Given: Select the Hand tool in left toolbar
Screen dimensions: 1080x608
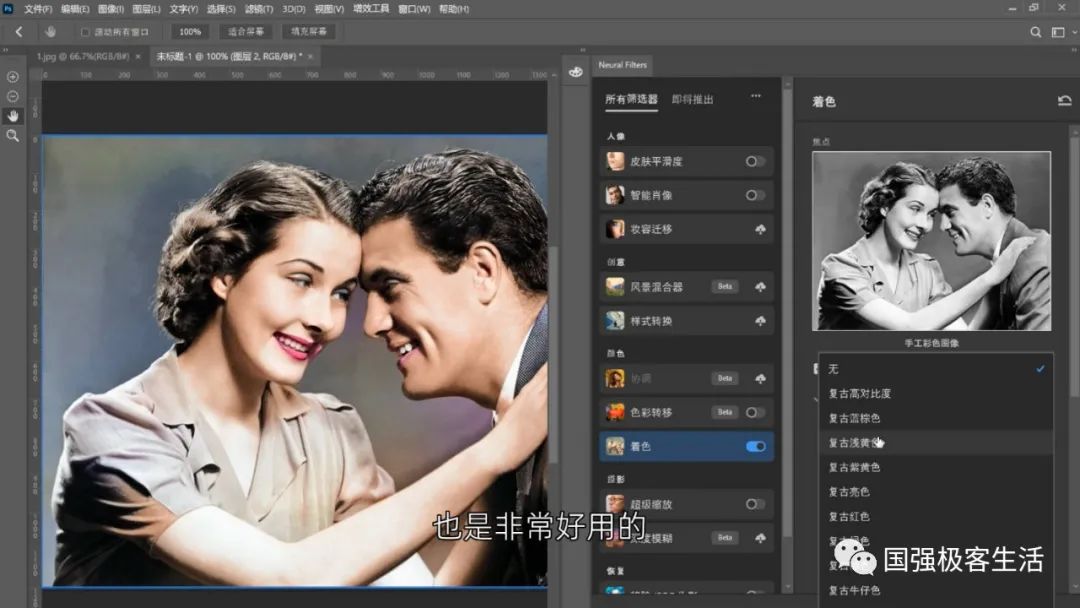Looking at the screenshot, I should point(12,116).
